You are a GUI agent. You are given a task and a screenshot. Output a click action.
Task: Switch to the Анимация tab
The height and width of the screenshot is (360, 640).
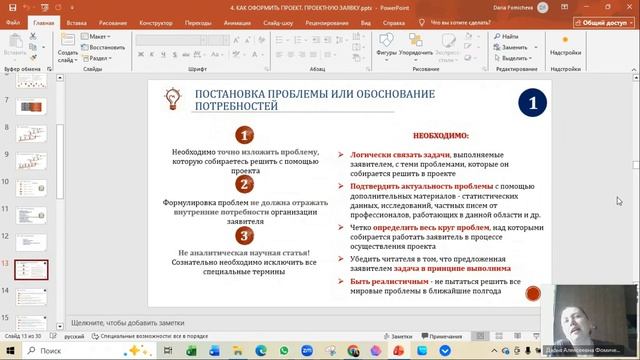point(237,23)
